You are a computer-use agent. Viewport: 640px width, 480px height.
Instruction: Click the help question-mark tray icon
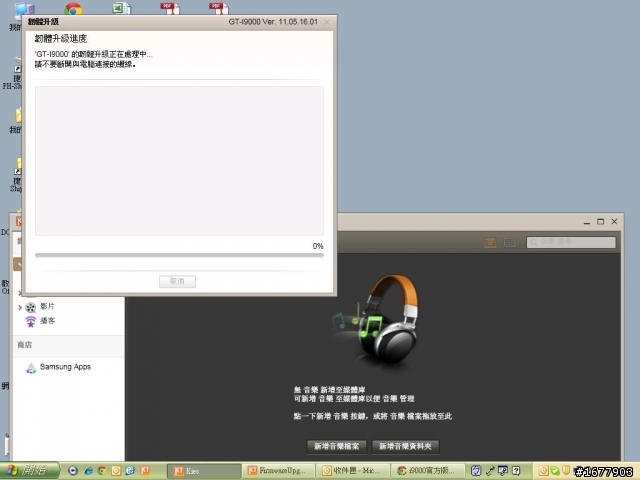[x=516, y=471]
